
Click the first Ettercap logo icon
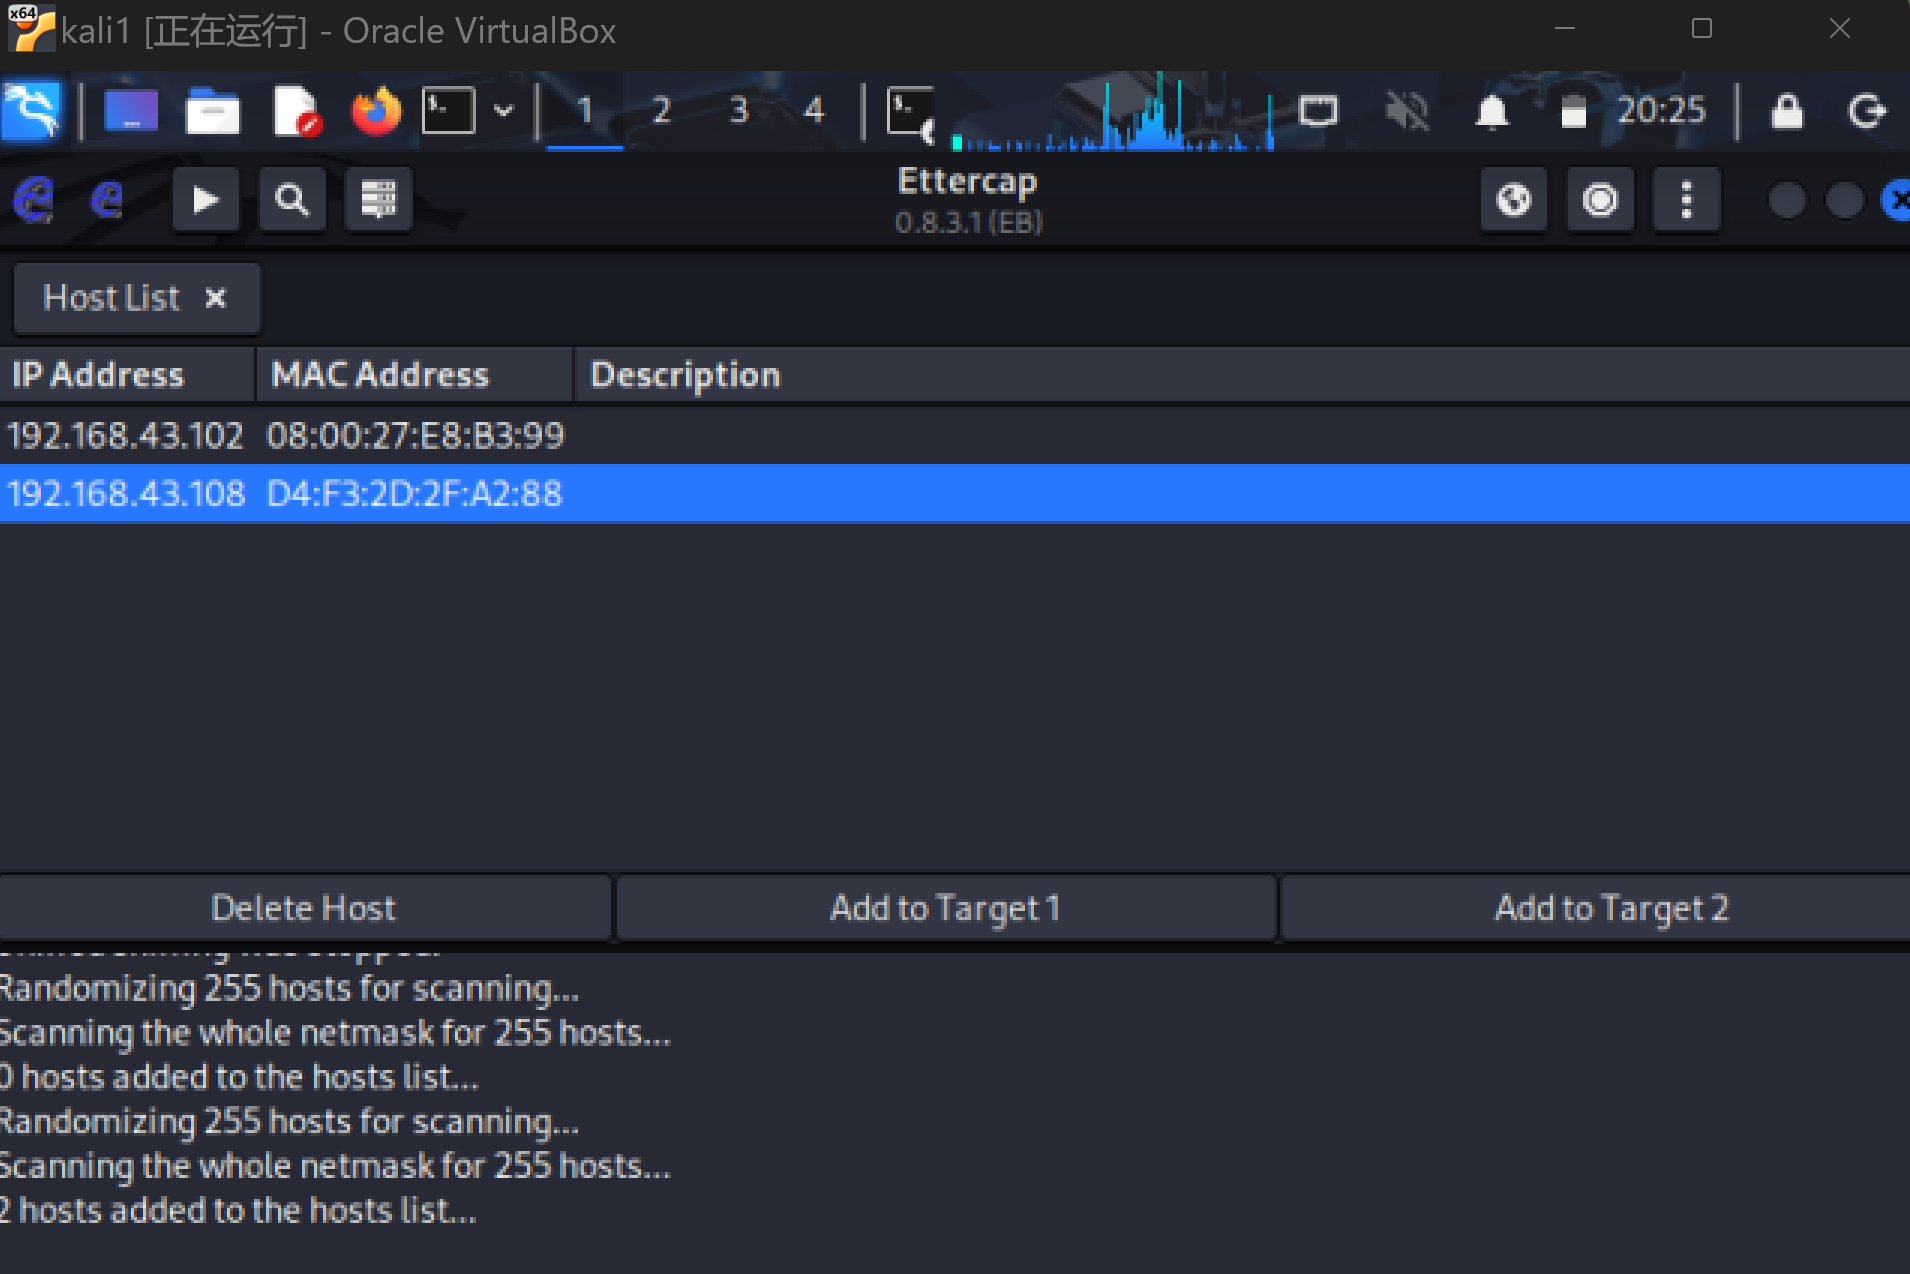coord(33,200)
